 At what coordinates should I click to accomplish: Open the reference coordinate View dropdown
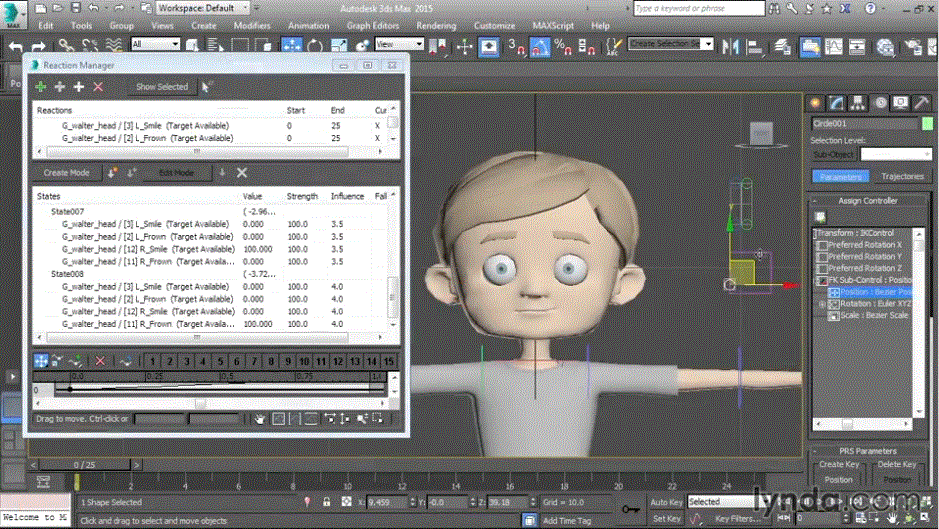399,44
